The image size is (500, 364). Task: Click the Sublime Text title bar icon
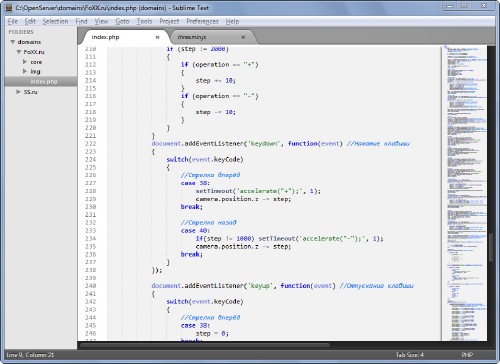pos(10,8)
